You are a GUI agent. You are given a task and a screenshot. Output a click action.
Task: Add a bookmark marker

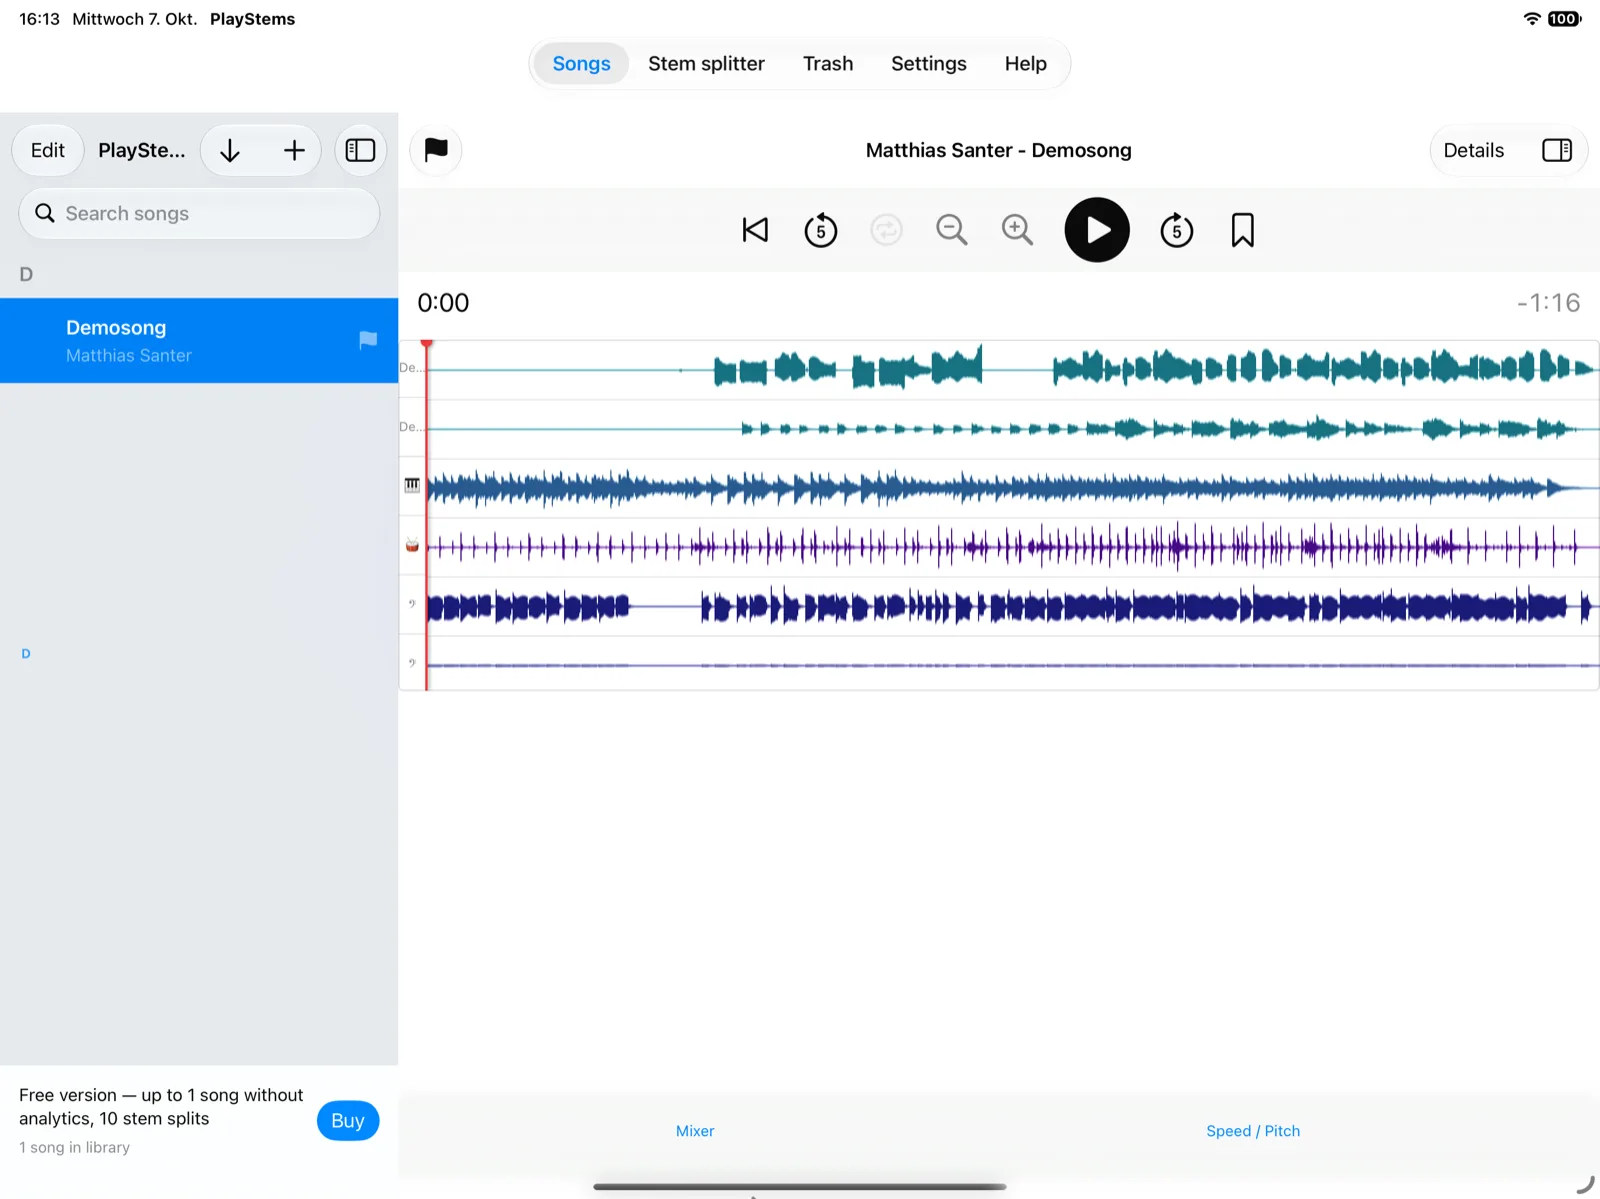[x=1243, y=230]
